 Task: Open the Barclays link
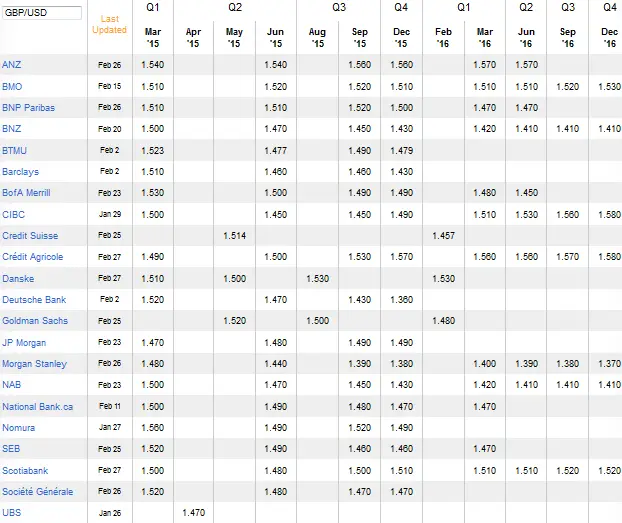click(x=21, y=172)
